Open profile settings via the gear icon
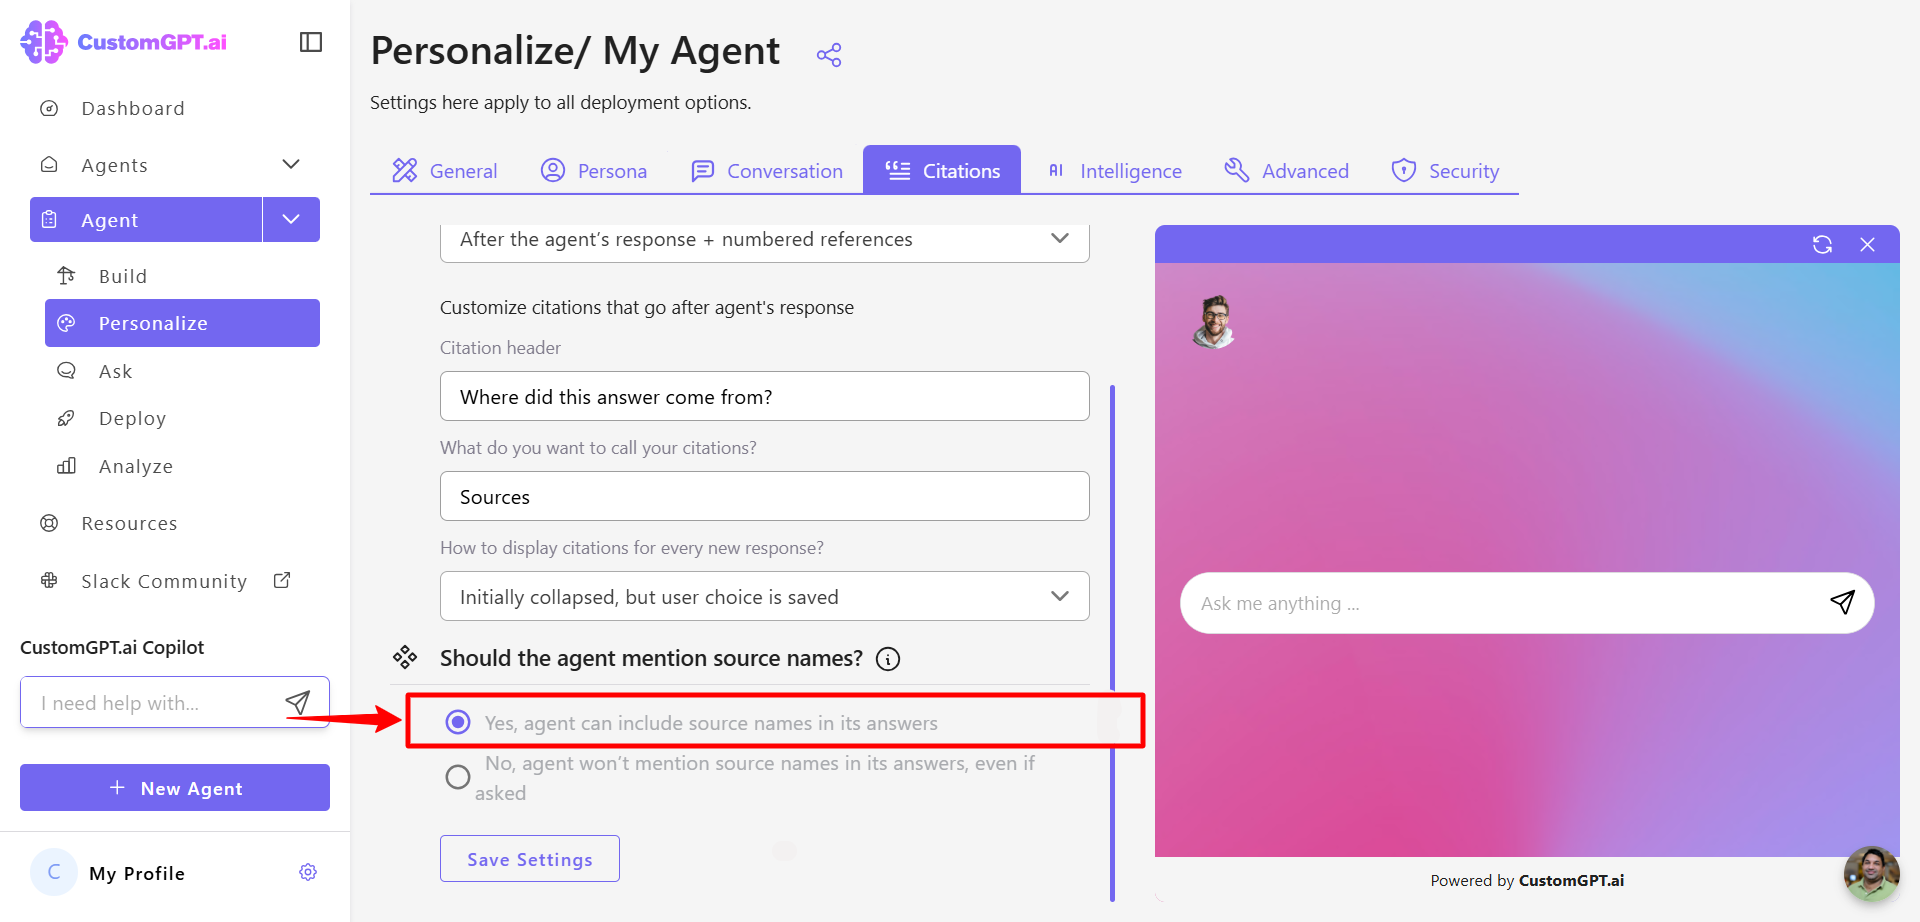Image resolution: width=1920 pixels, height=922 pixels. pyautogui.click(x=308, y=872)
